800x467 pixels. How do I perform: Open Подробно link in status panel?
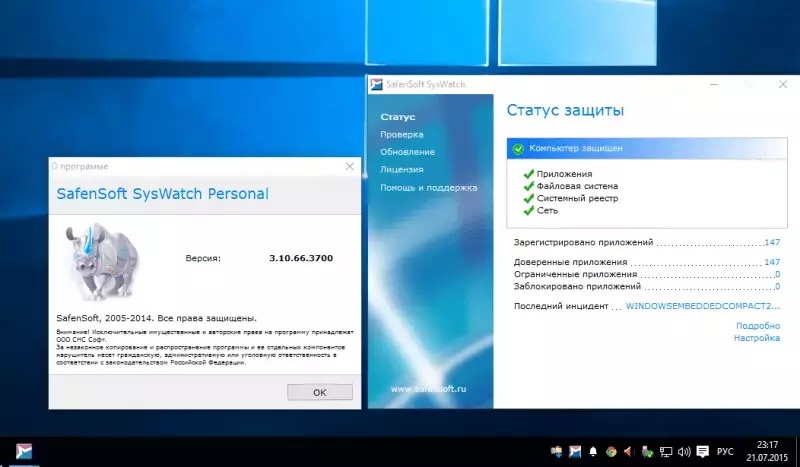coord(758,326)
